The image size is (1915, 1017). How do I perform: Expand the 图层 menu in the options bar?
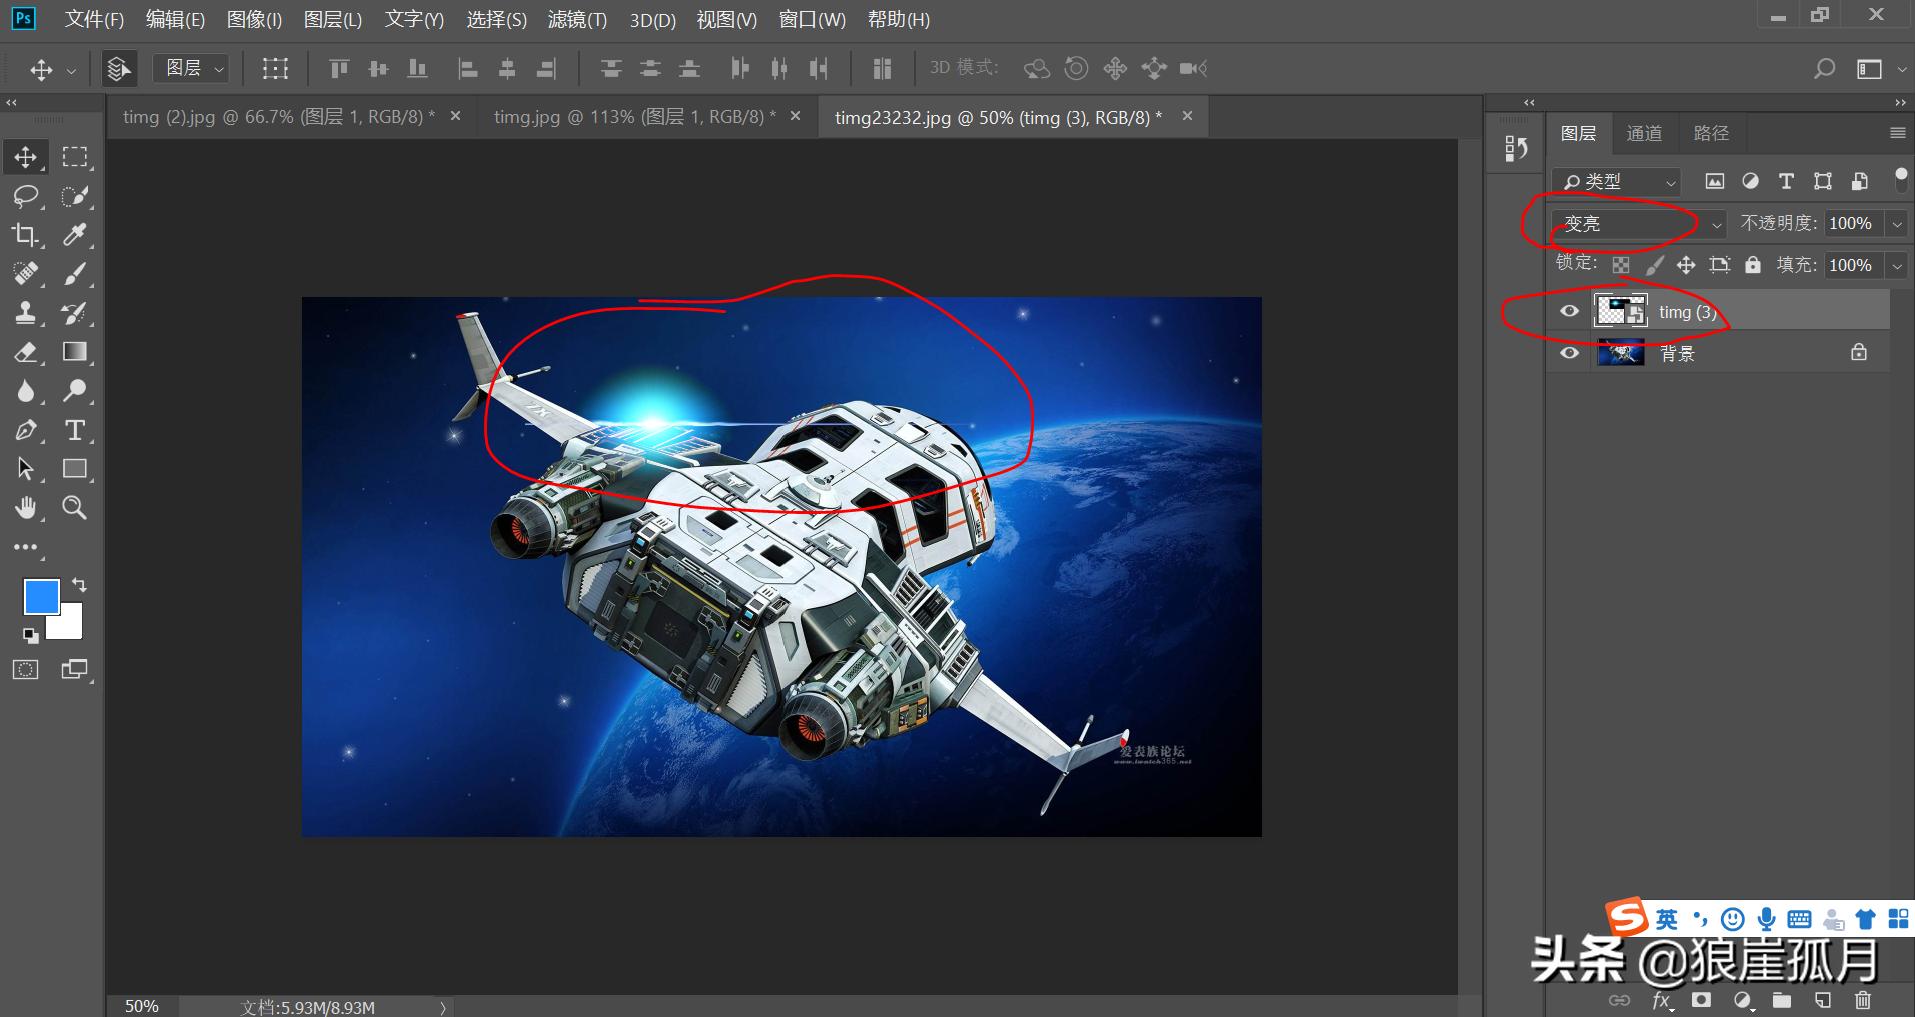coord(190,67)
